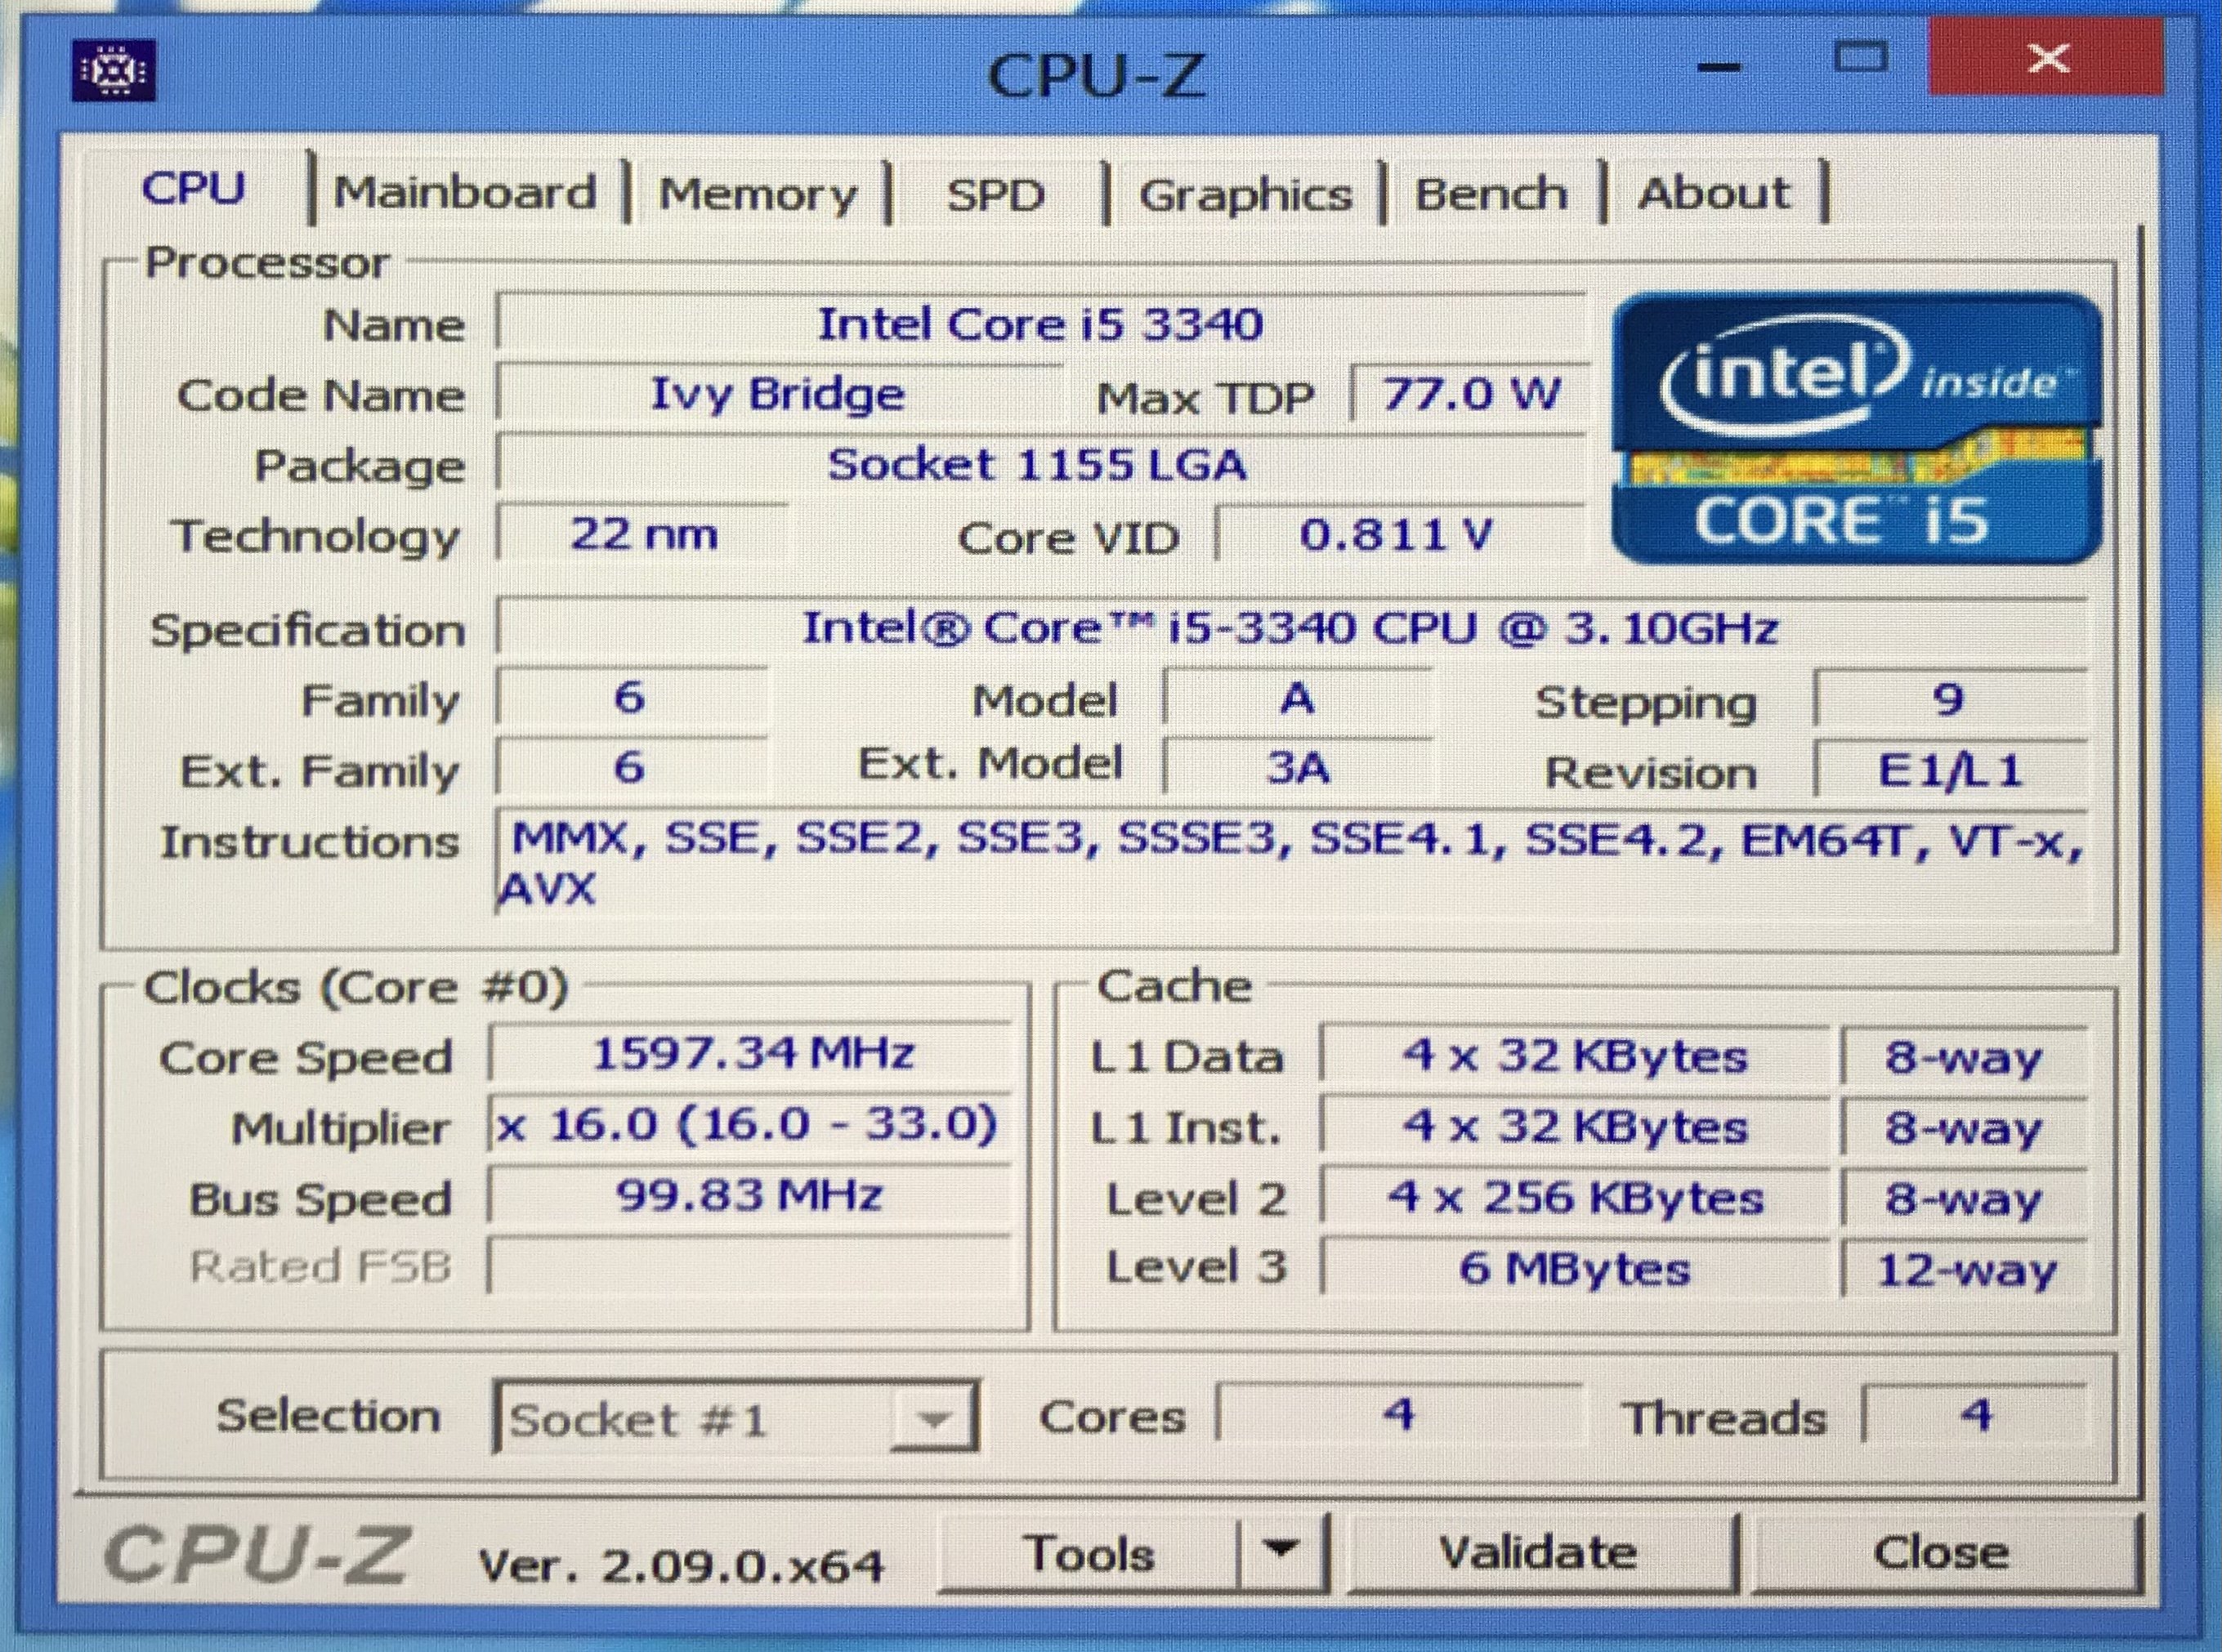Click the Specification text field
Viewport: 2222px width, 1652px height.
[1290, 628]
